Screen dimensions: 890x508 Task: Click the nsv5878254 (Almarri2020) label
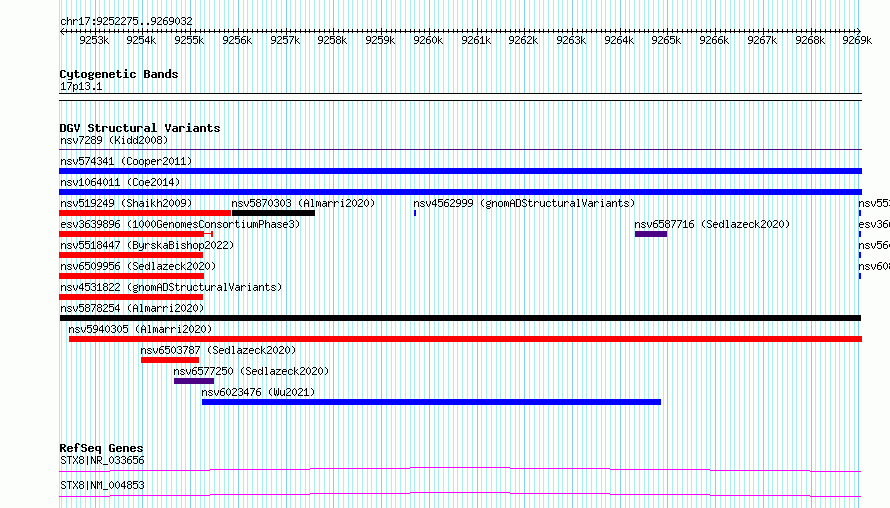coord(132,308)
